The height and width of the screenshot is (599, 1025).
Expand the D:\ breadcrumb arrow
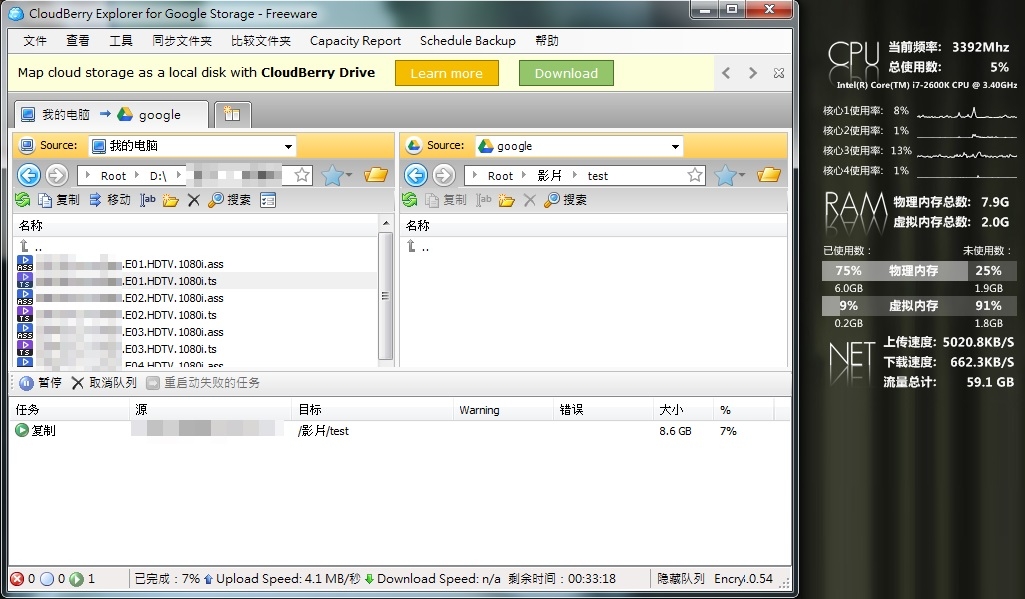point(178,175)
